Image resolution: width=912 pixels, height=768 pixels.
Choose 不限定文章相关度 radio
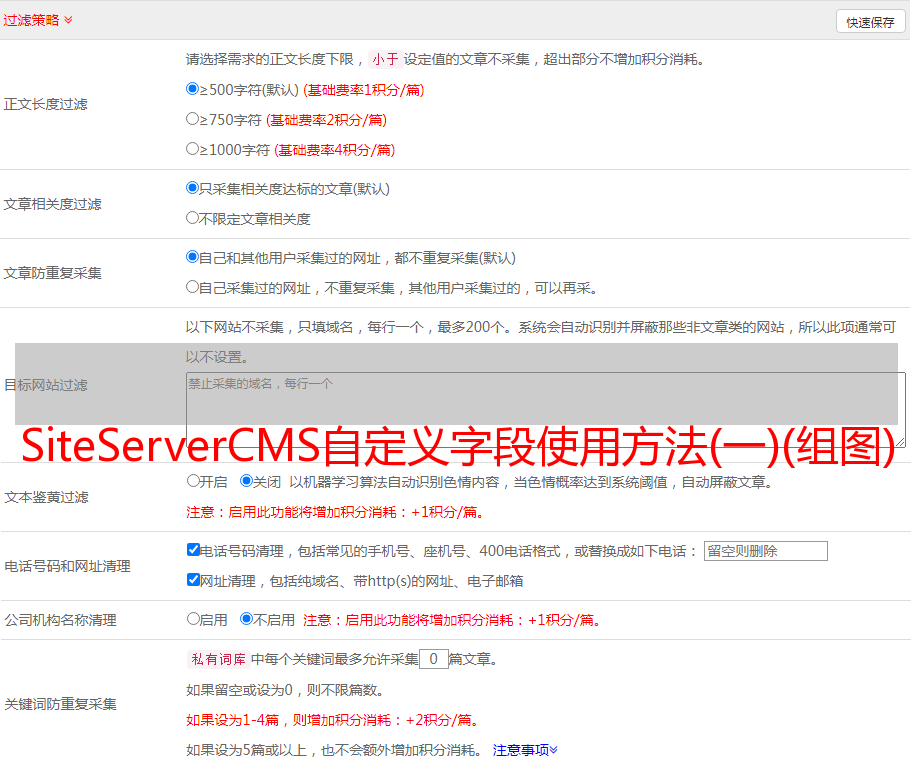point(193,218)
